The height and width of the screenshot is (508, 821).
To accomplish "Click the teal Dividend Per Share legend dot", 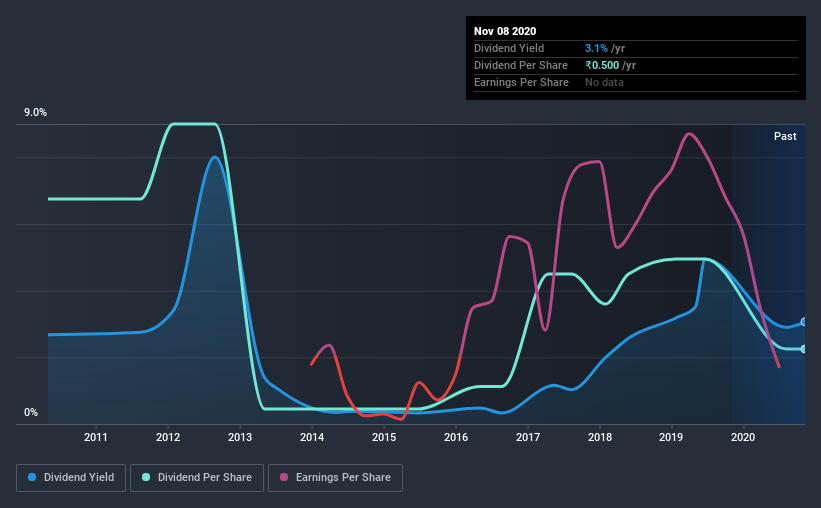I will coord(146,477).
